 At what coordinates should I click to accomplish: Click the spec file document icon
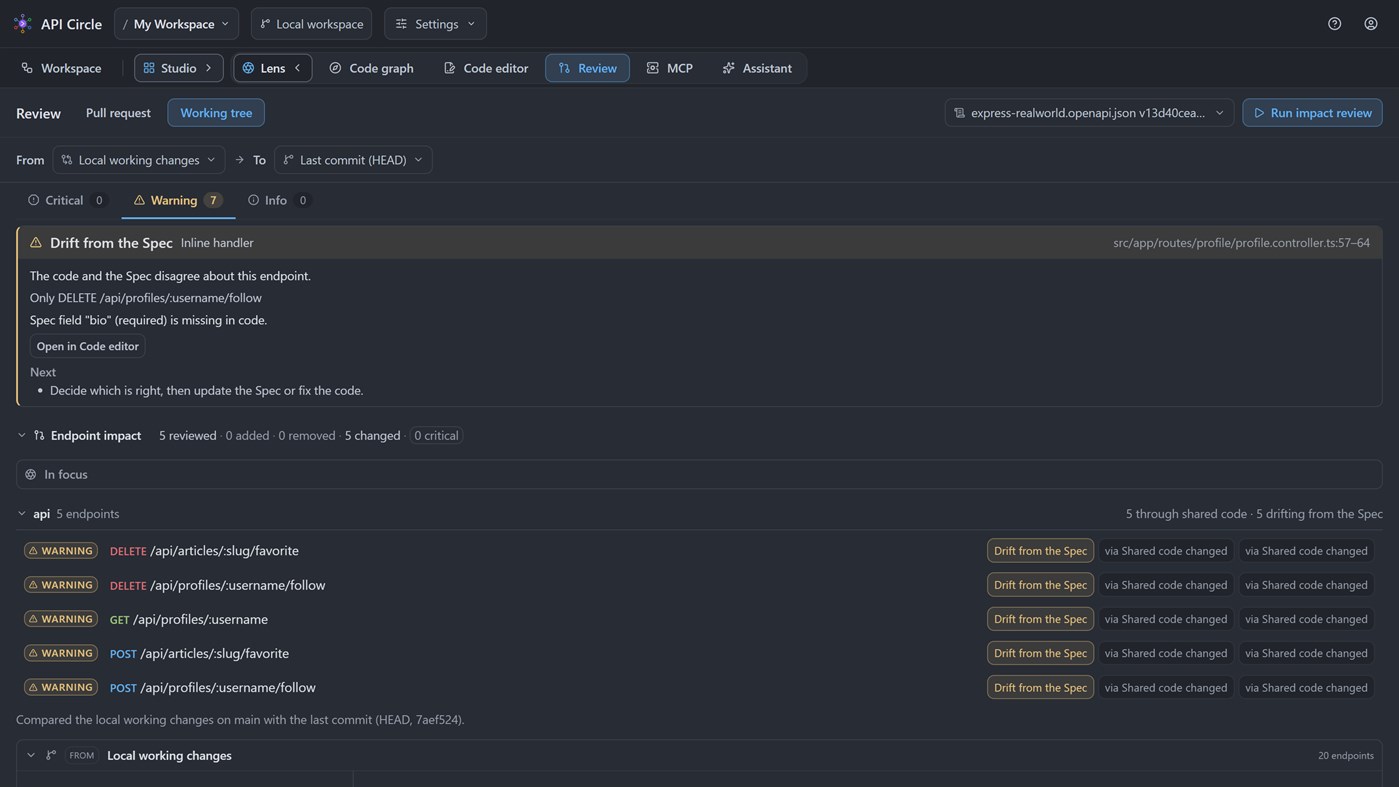(959, 113)
